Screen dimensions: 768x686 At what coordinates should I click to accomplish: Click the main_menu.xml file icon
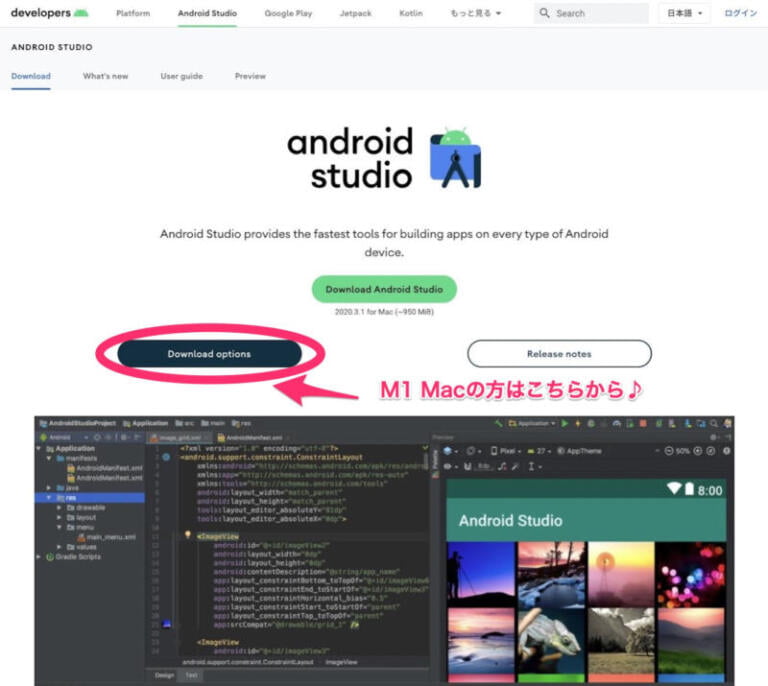click(x=80, y=537)
